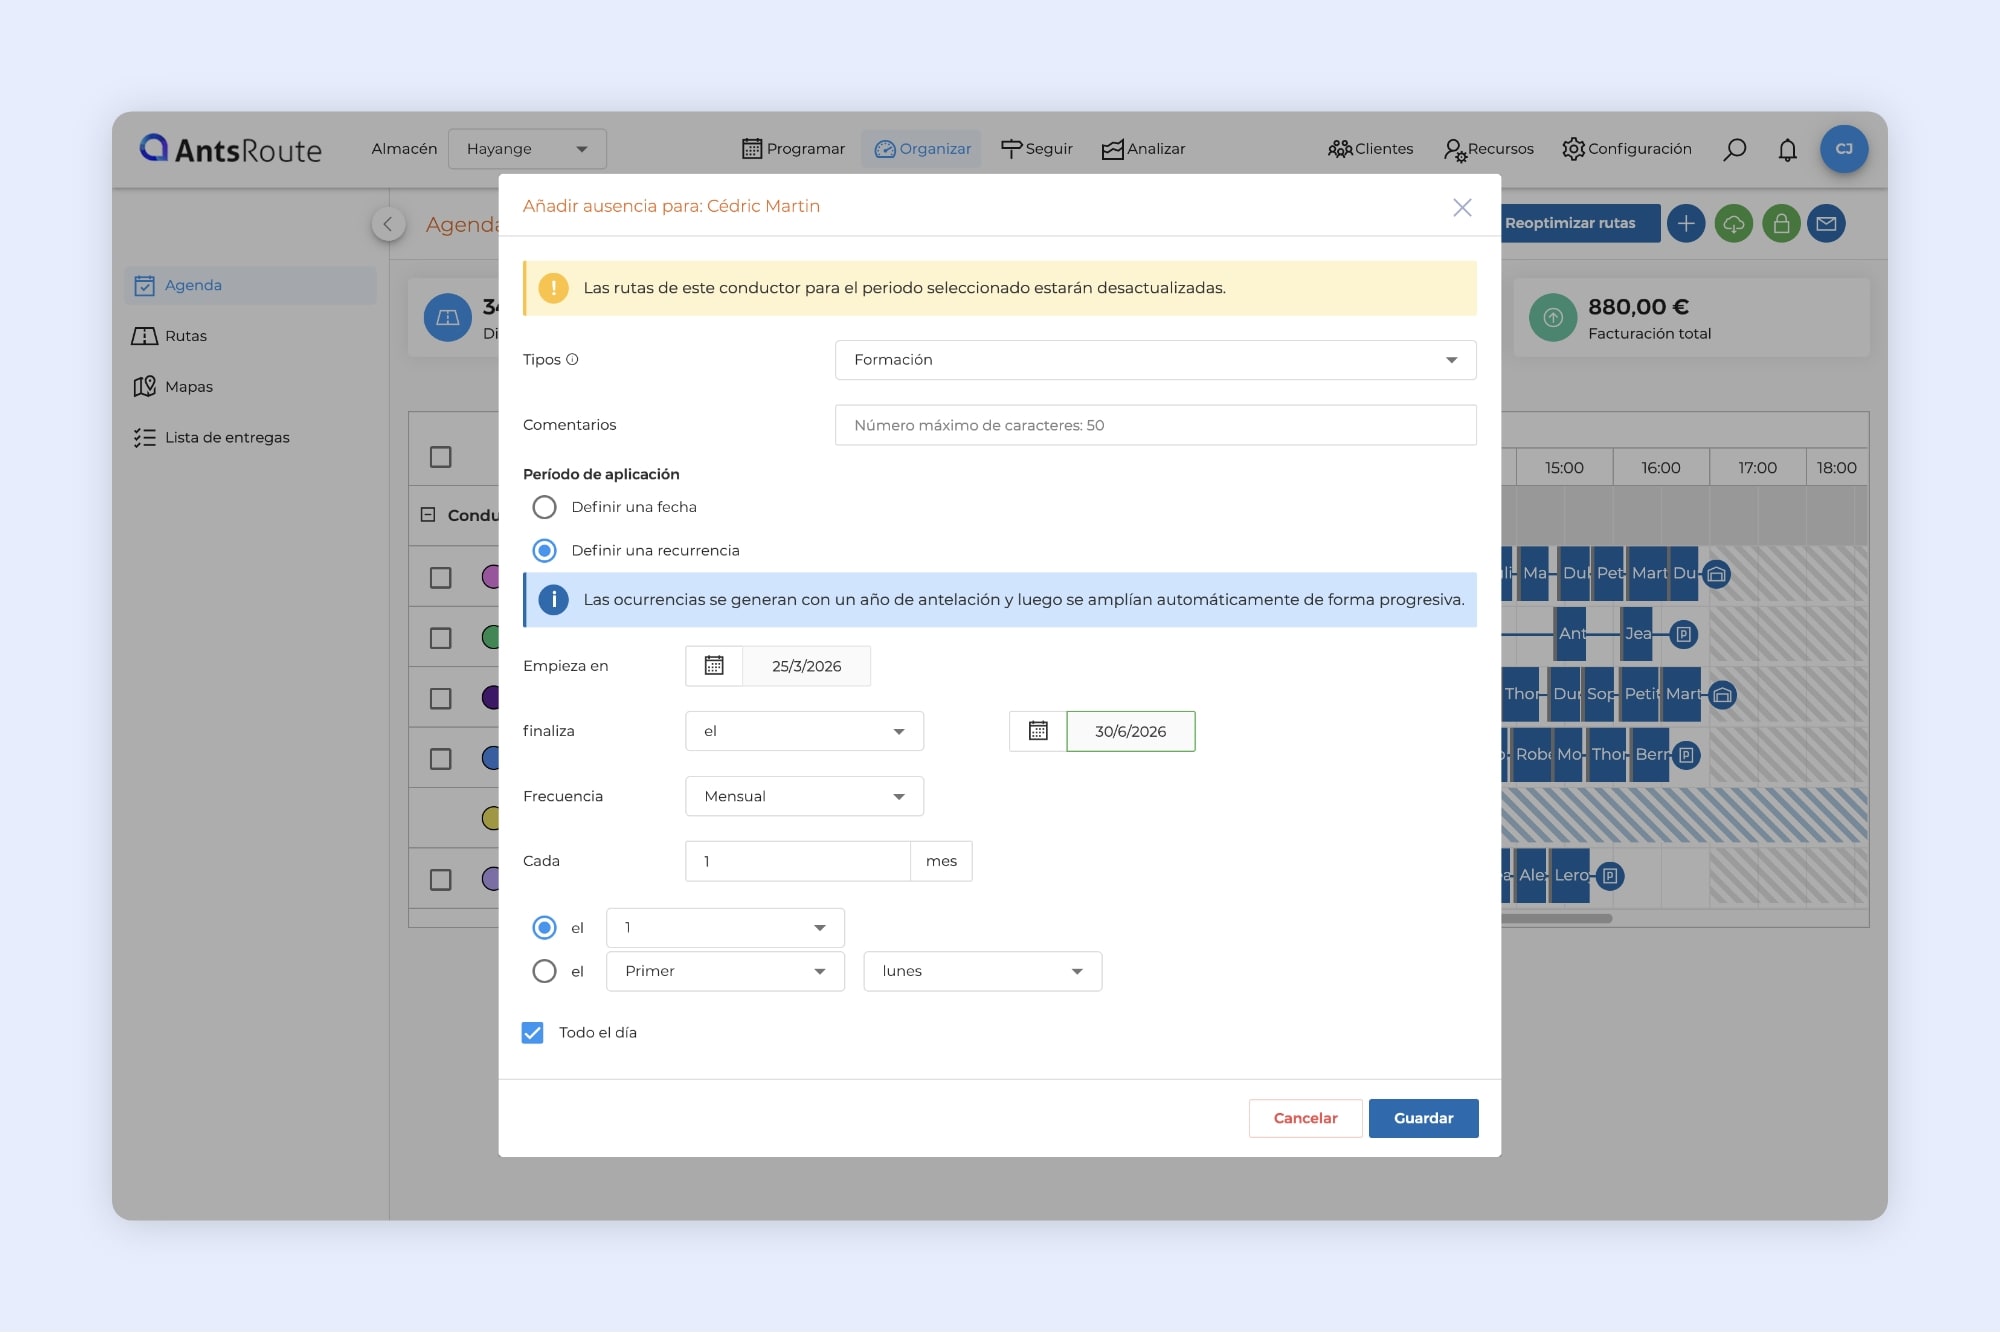Expand the Frecuencia dropdown set to Mensual

click(804, 796)
